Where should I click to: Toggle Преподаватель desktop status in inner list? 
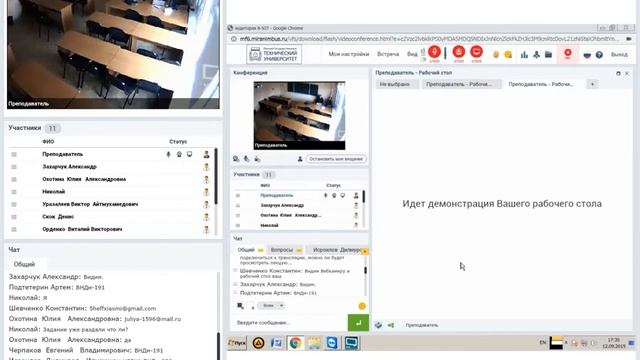(343, 196)
